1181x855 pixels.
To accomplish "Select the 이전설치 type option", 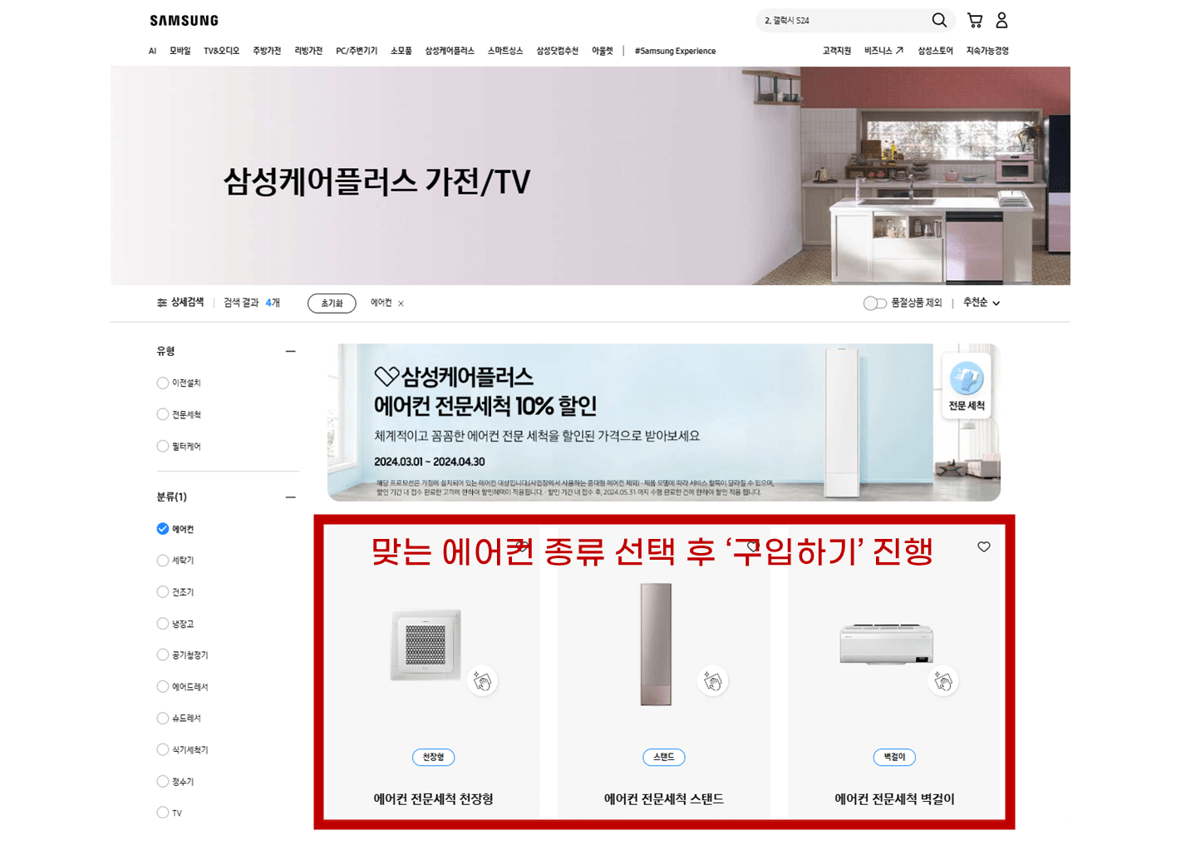I will (x=163, y=383).
